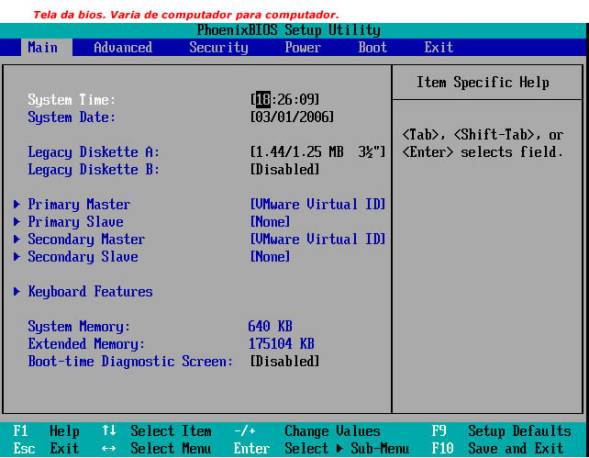Expand the Secondary Master arrow
Image resolution: width=589 pixels, height=458 pixels.
point(17,239)
